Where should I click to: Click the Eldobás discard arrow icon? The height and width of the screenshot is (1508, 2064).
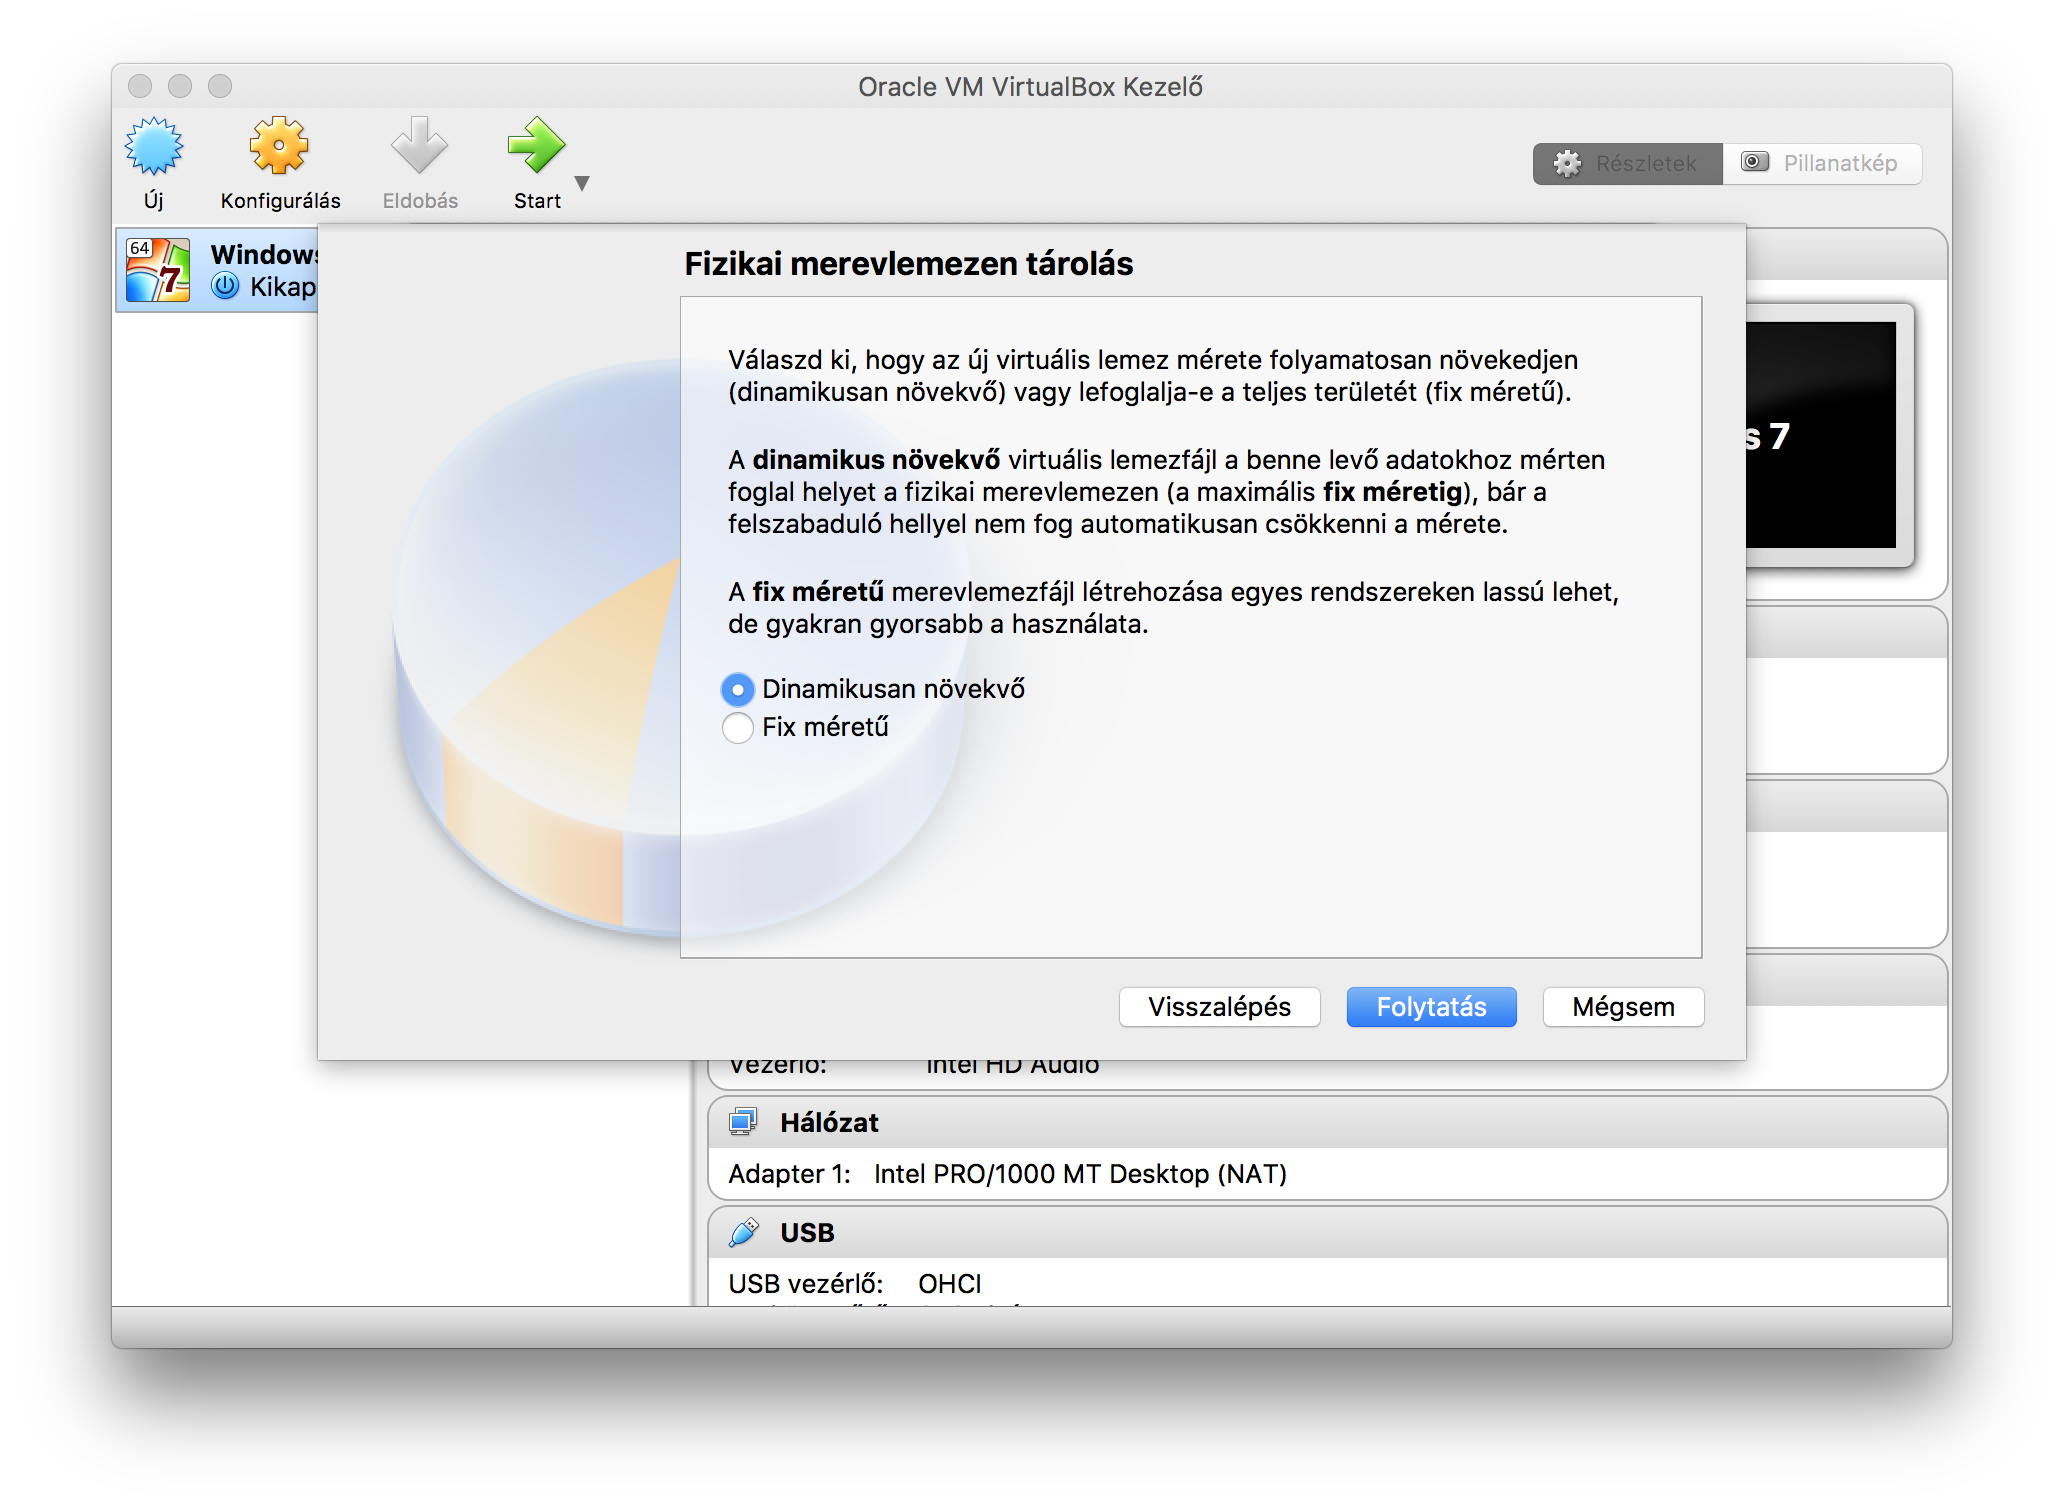[419, 146]
